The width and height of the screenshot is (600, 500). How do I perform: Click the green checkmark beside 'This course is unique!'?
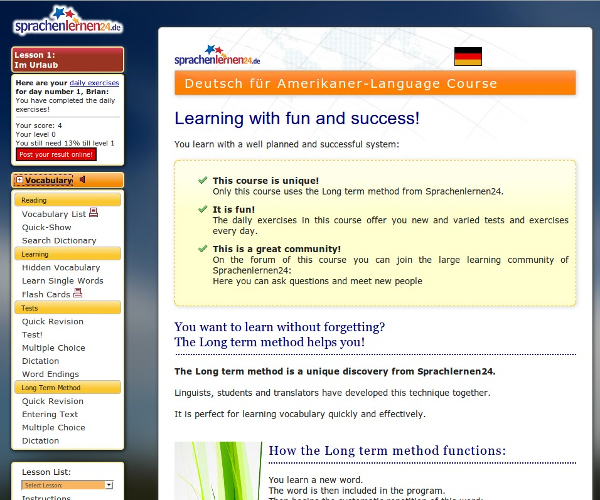pyautogui.click(x=202, y=180)
